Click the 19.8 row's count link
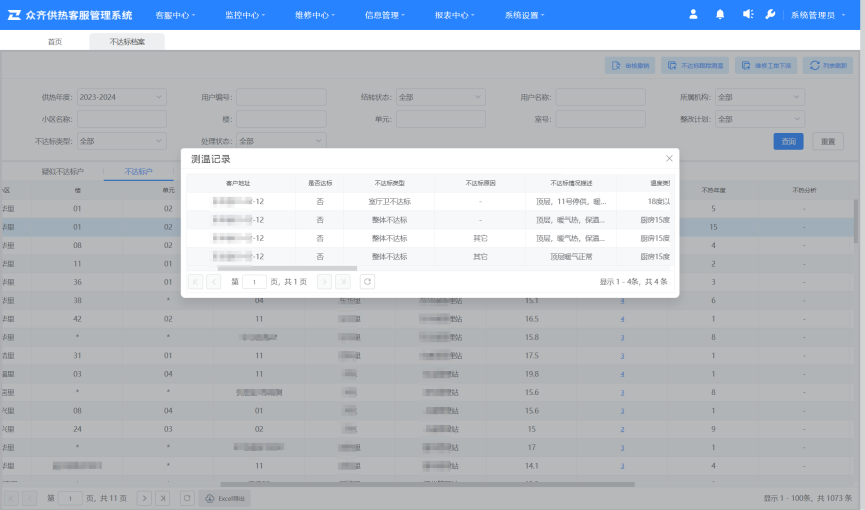Viewport: 865px width, 510px height. 622,374
